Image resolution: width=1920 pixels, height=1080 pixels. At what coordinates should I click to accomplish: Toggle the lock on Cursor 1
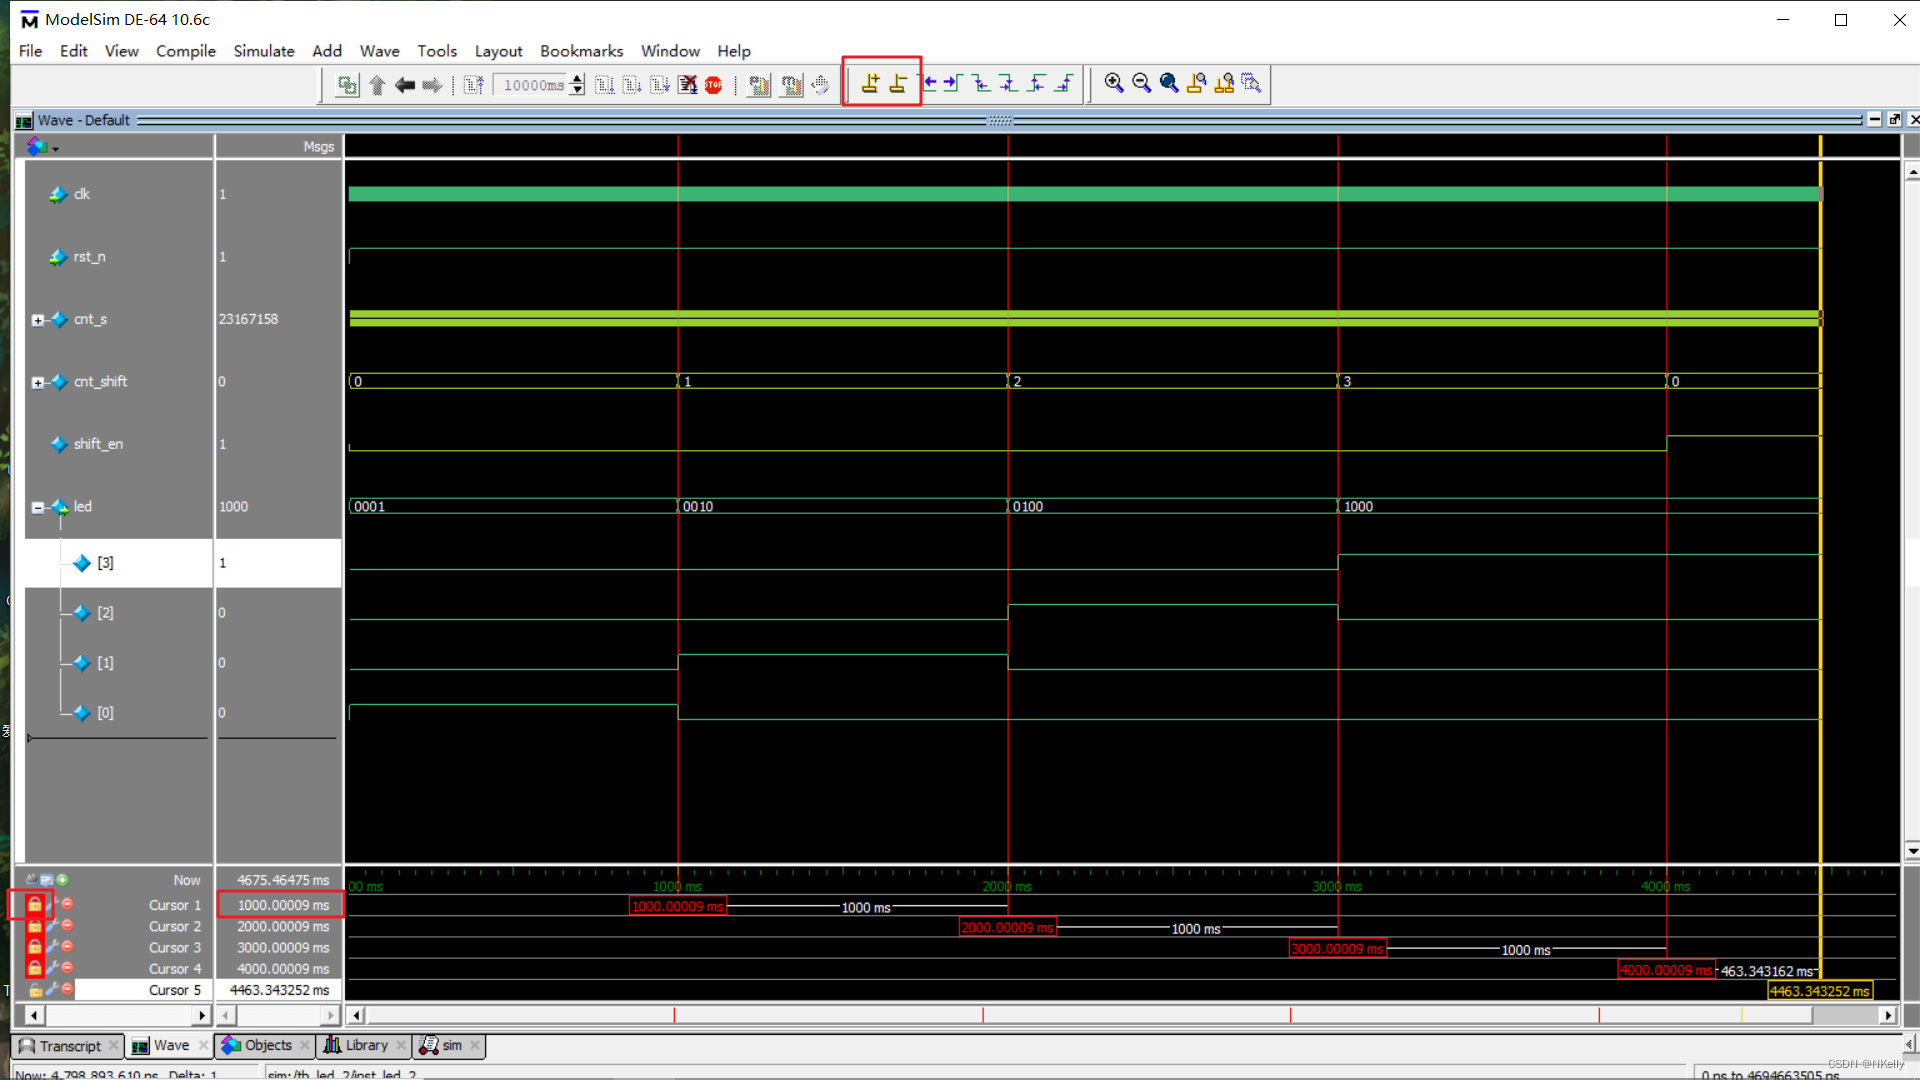(x=34, y=904)
